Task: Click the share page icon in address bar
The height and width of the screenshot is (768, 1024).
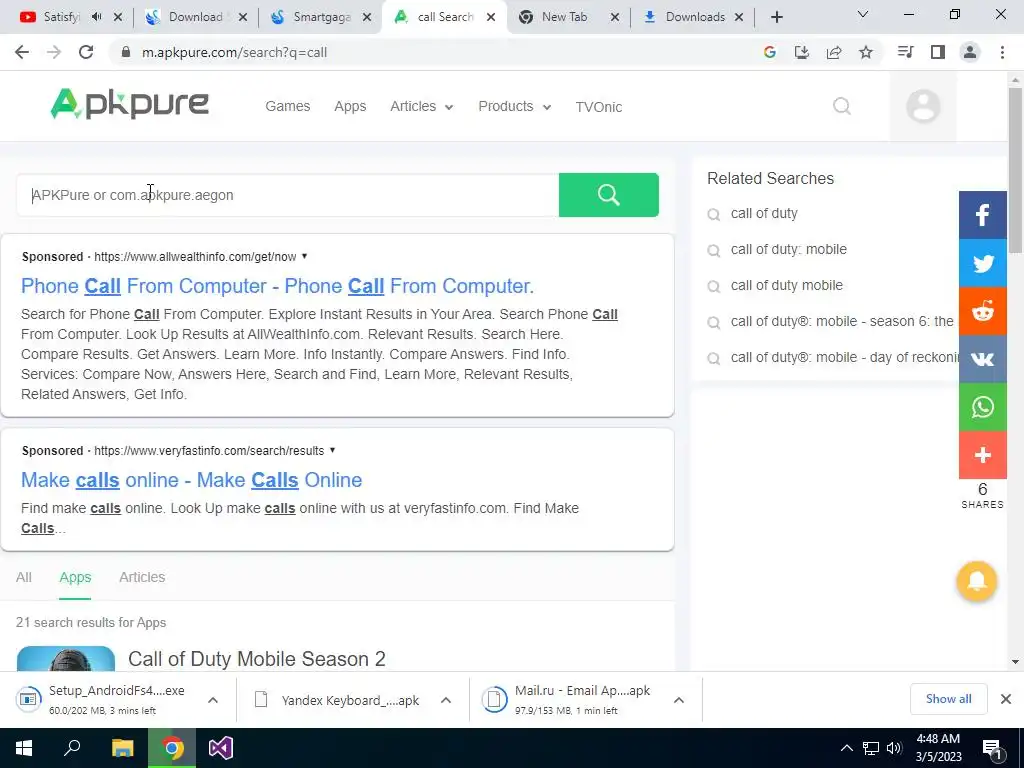Action: click(x=834, y=52)
